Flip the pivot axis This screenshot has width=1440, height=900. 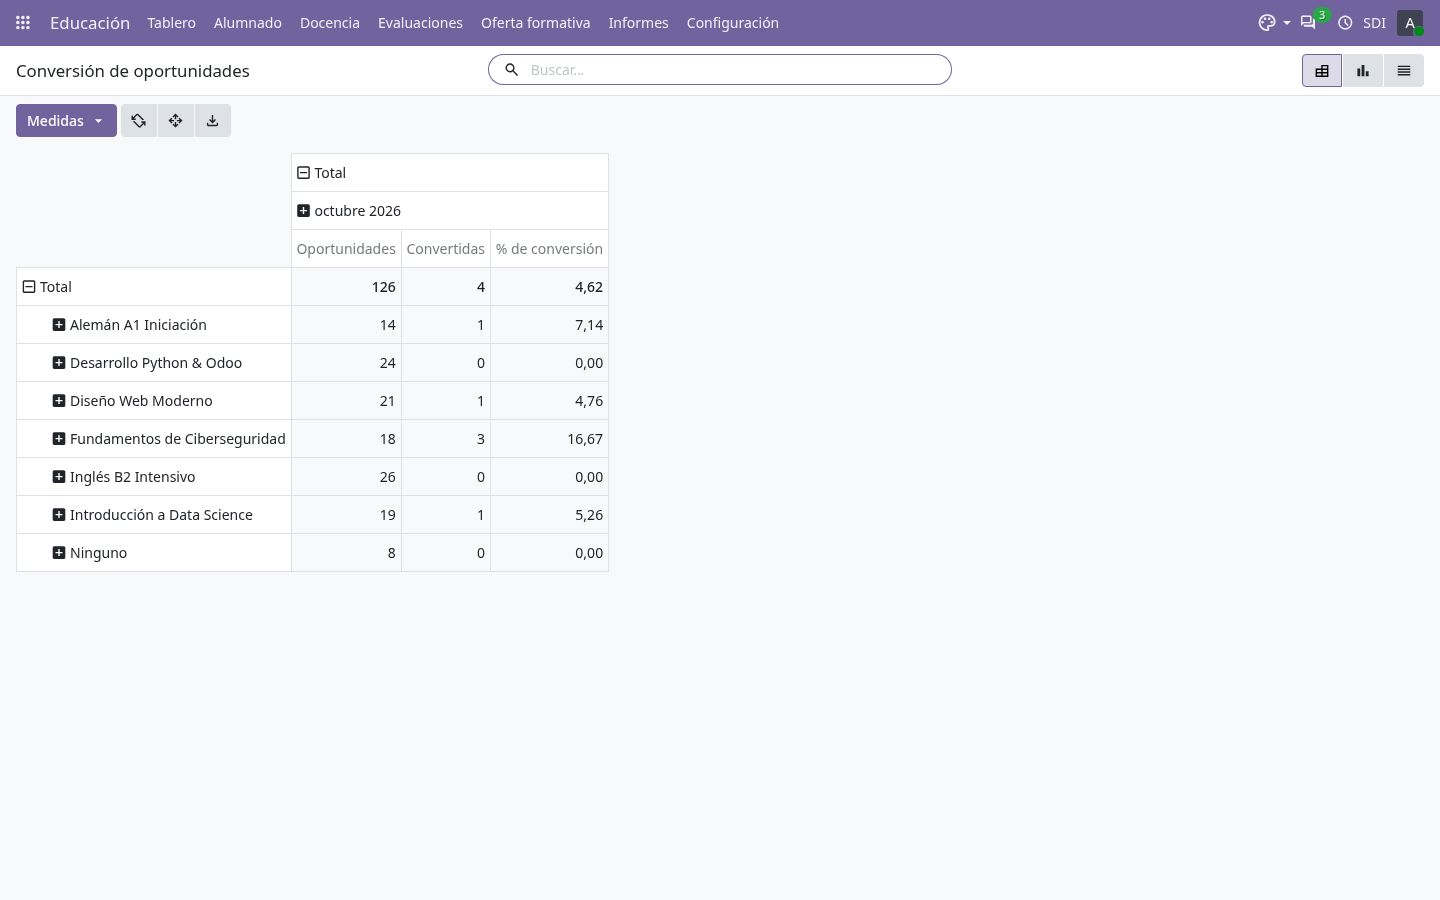click(139, 121)
